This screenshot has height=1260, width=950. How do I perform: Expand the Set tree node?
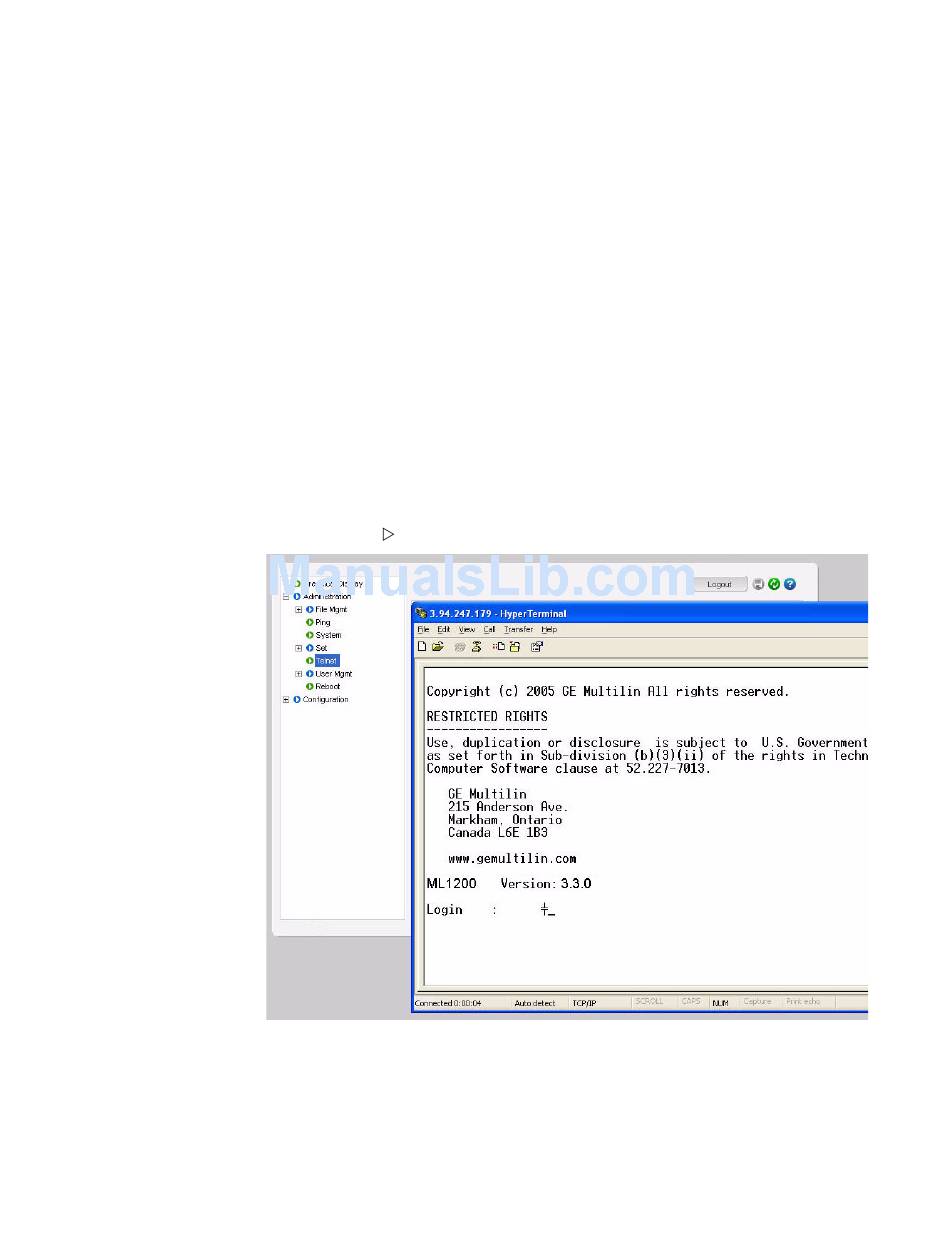point(299,648)
